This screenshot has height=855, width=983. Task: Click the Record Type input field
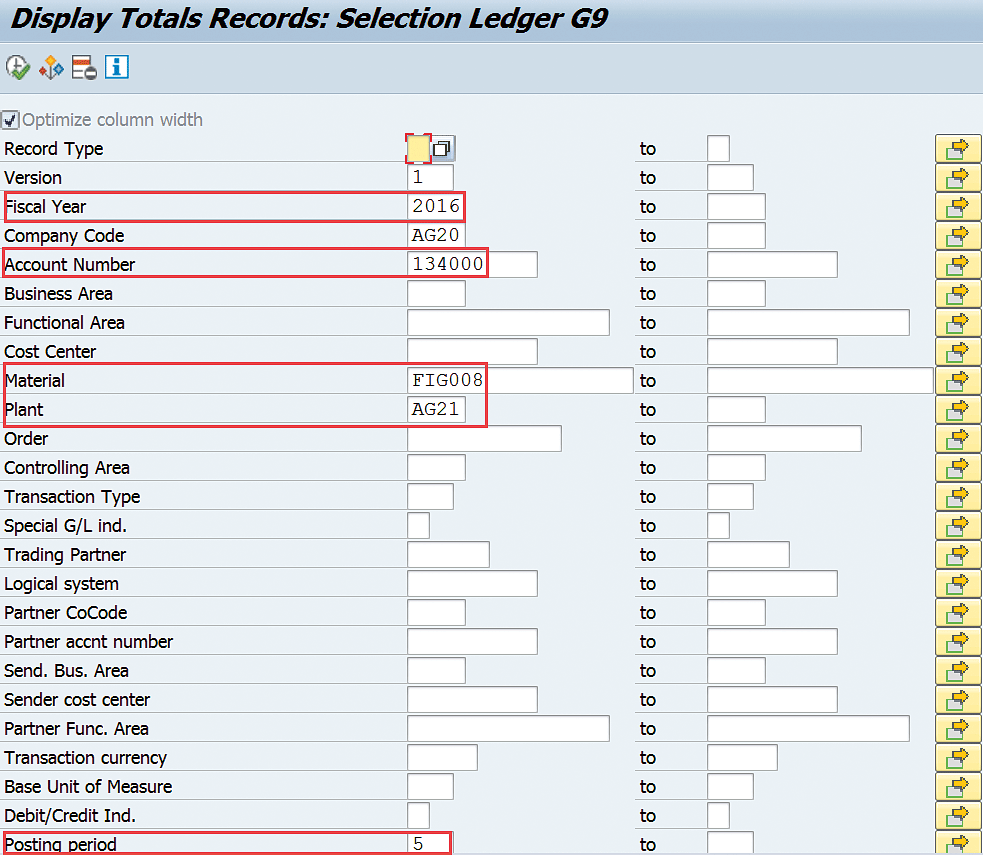(418, 149)
